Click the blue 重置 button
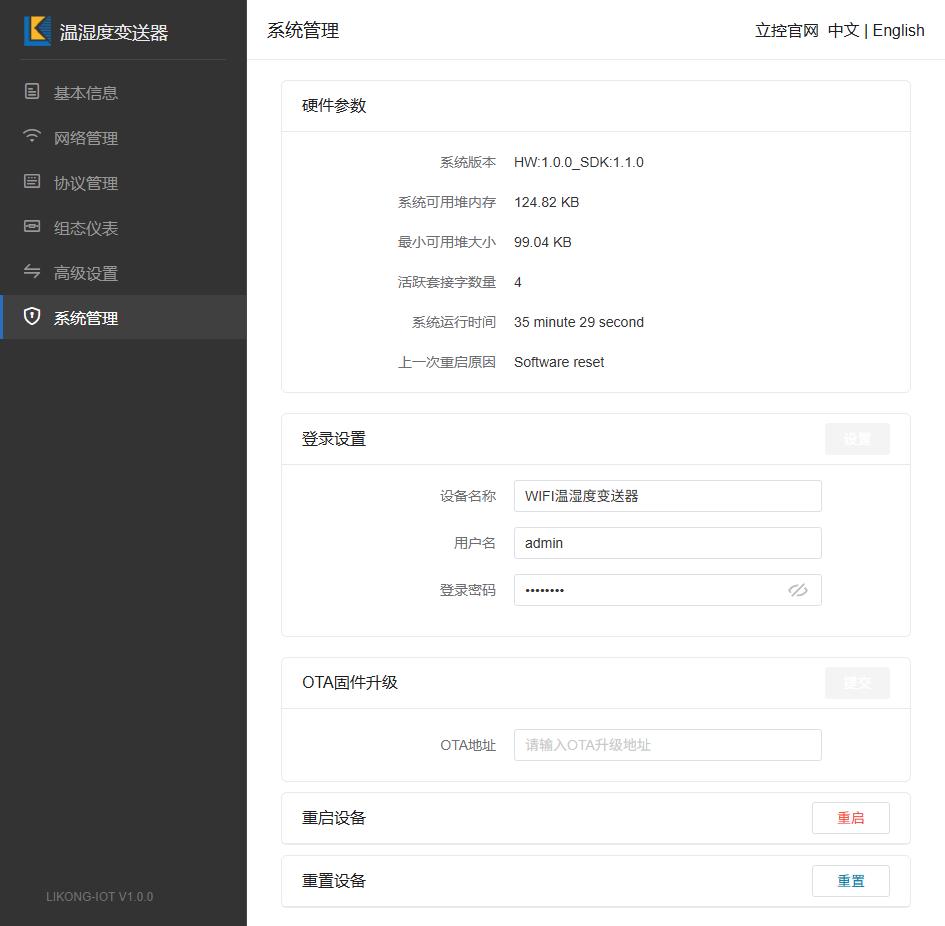This screenshot has width=945, height=926. pyautogui.click(x=850, y=881)
